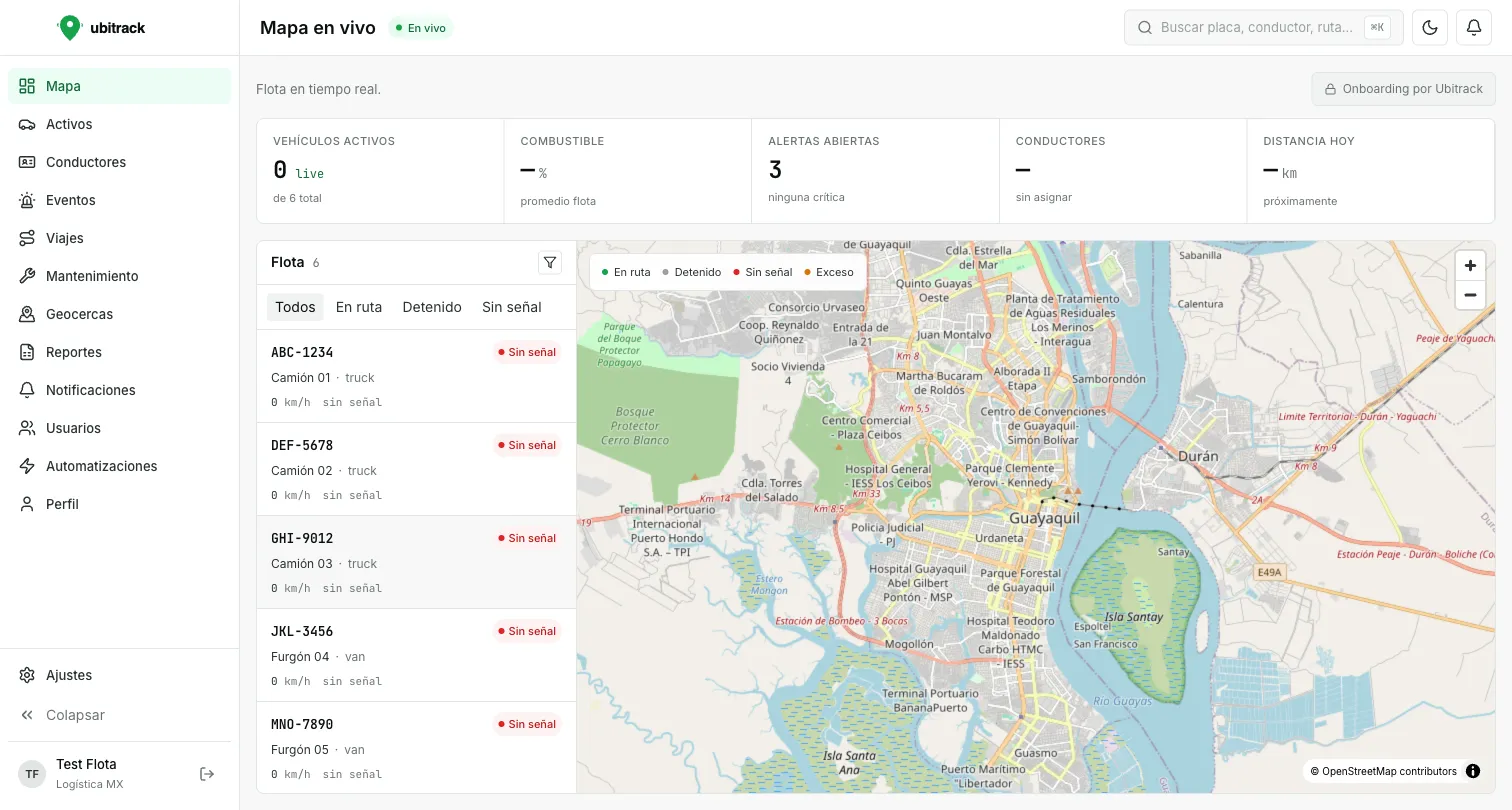The height and width of the screenshot is (810, 1512).
Task: Click the Onboarding por Ubitrack button
Action: (x=1403, y=89)
